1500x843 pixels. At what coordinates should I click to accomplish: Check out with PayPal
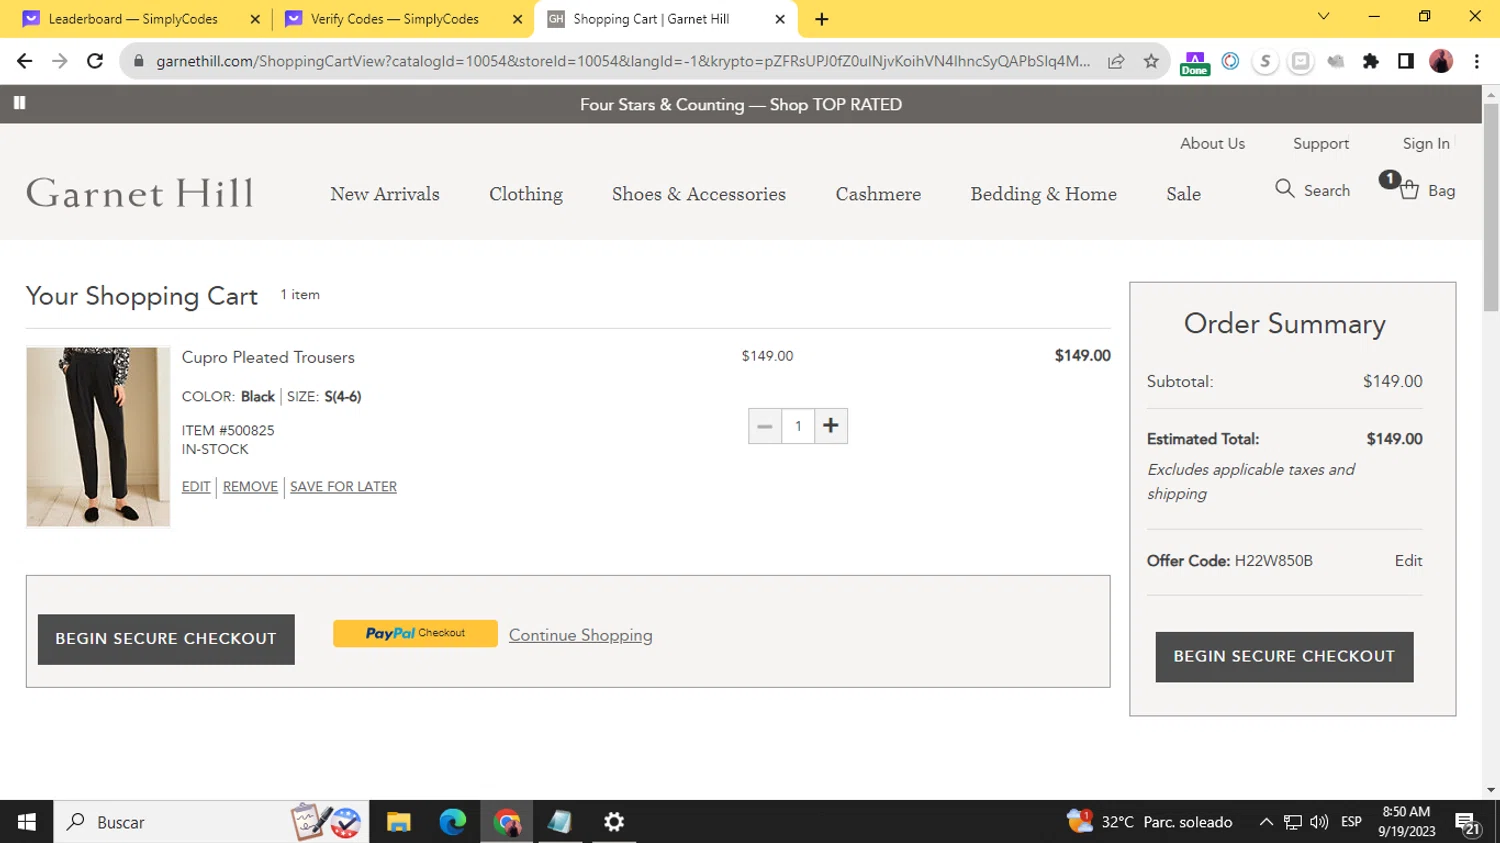(x=415, y=633)
